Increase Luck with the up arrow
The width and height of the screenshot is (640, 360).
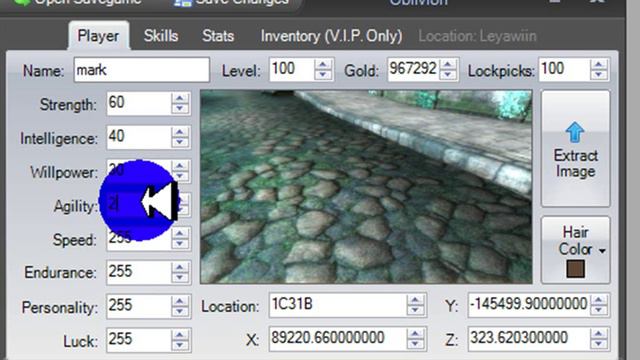tap(180, 335)
